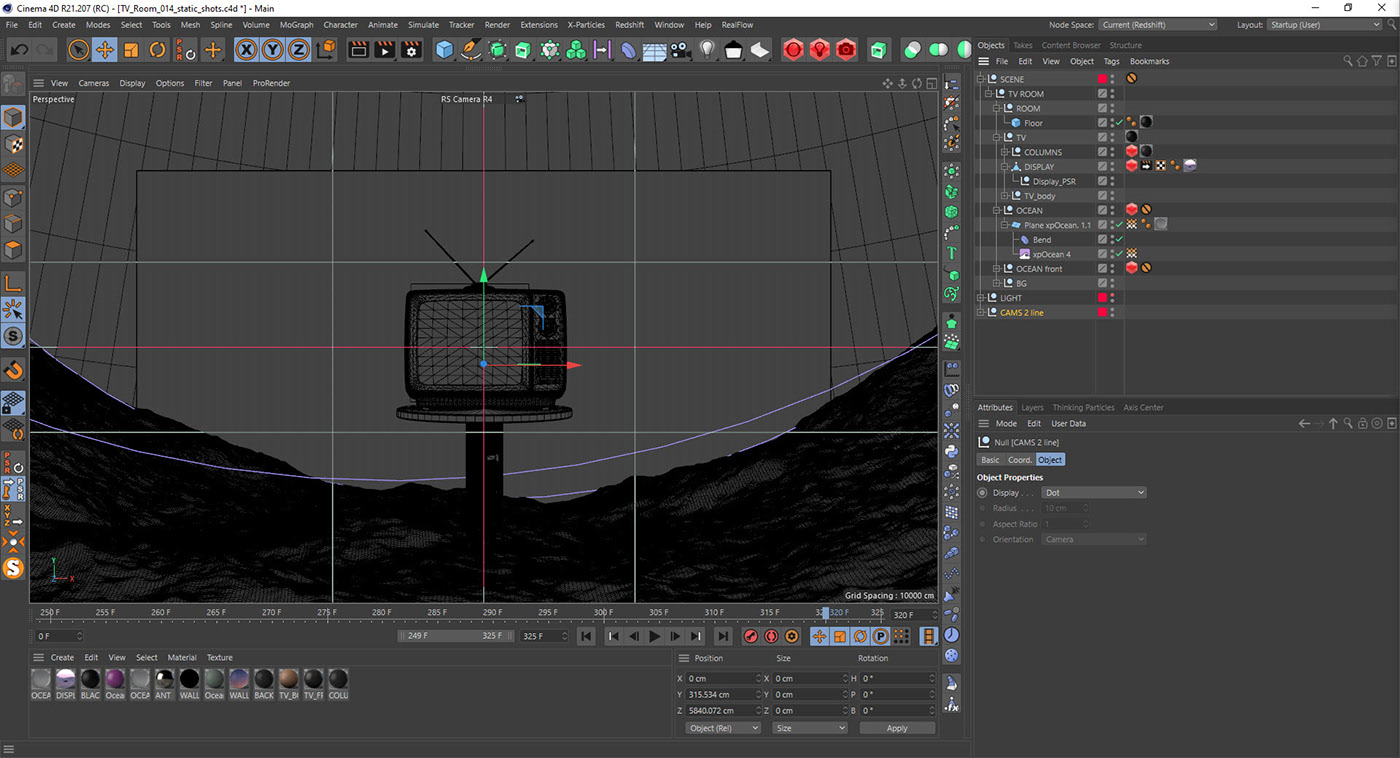Viewport: 1400px width, 758px height.
Task: Add a Cube primitive object
Action: pos(444,50)
